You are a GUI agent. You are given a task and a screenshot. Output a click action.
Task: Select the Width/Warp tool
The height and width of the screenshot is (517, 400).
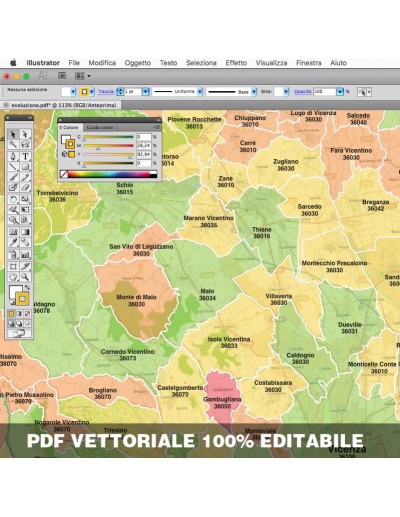point(13,210)
